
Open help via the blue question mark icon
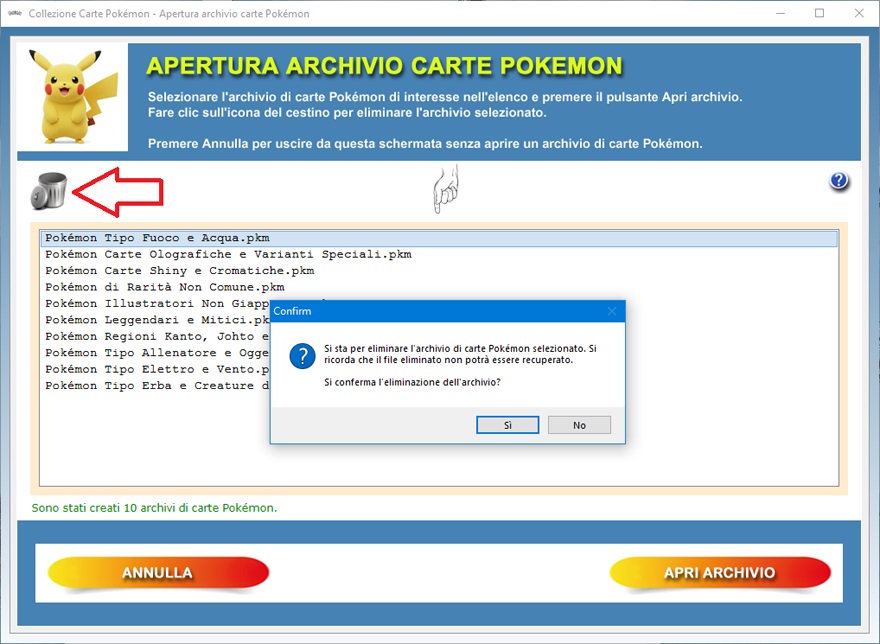click(x=839, y=181)
